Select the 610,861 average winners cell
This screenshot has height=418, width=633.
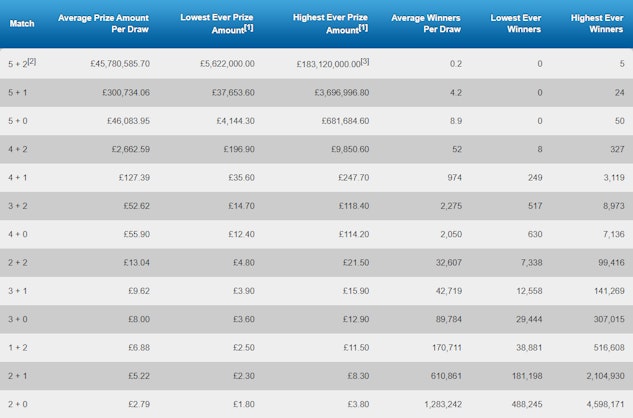pyautogui.click(x=446, y=376)
